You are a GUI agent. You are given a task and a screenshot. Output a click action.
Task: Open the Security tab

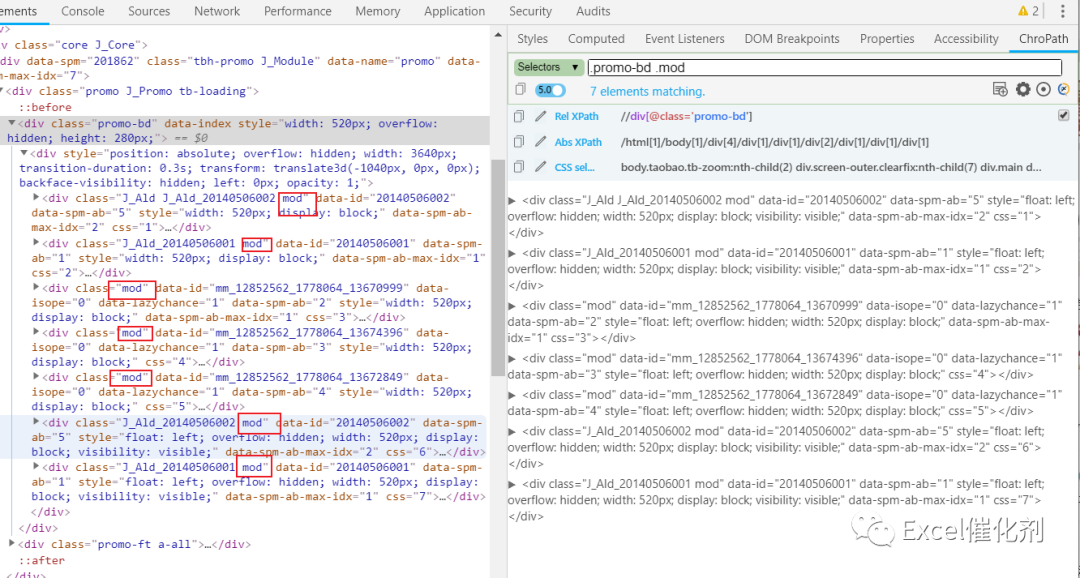530,11
